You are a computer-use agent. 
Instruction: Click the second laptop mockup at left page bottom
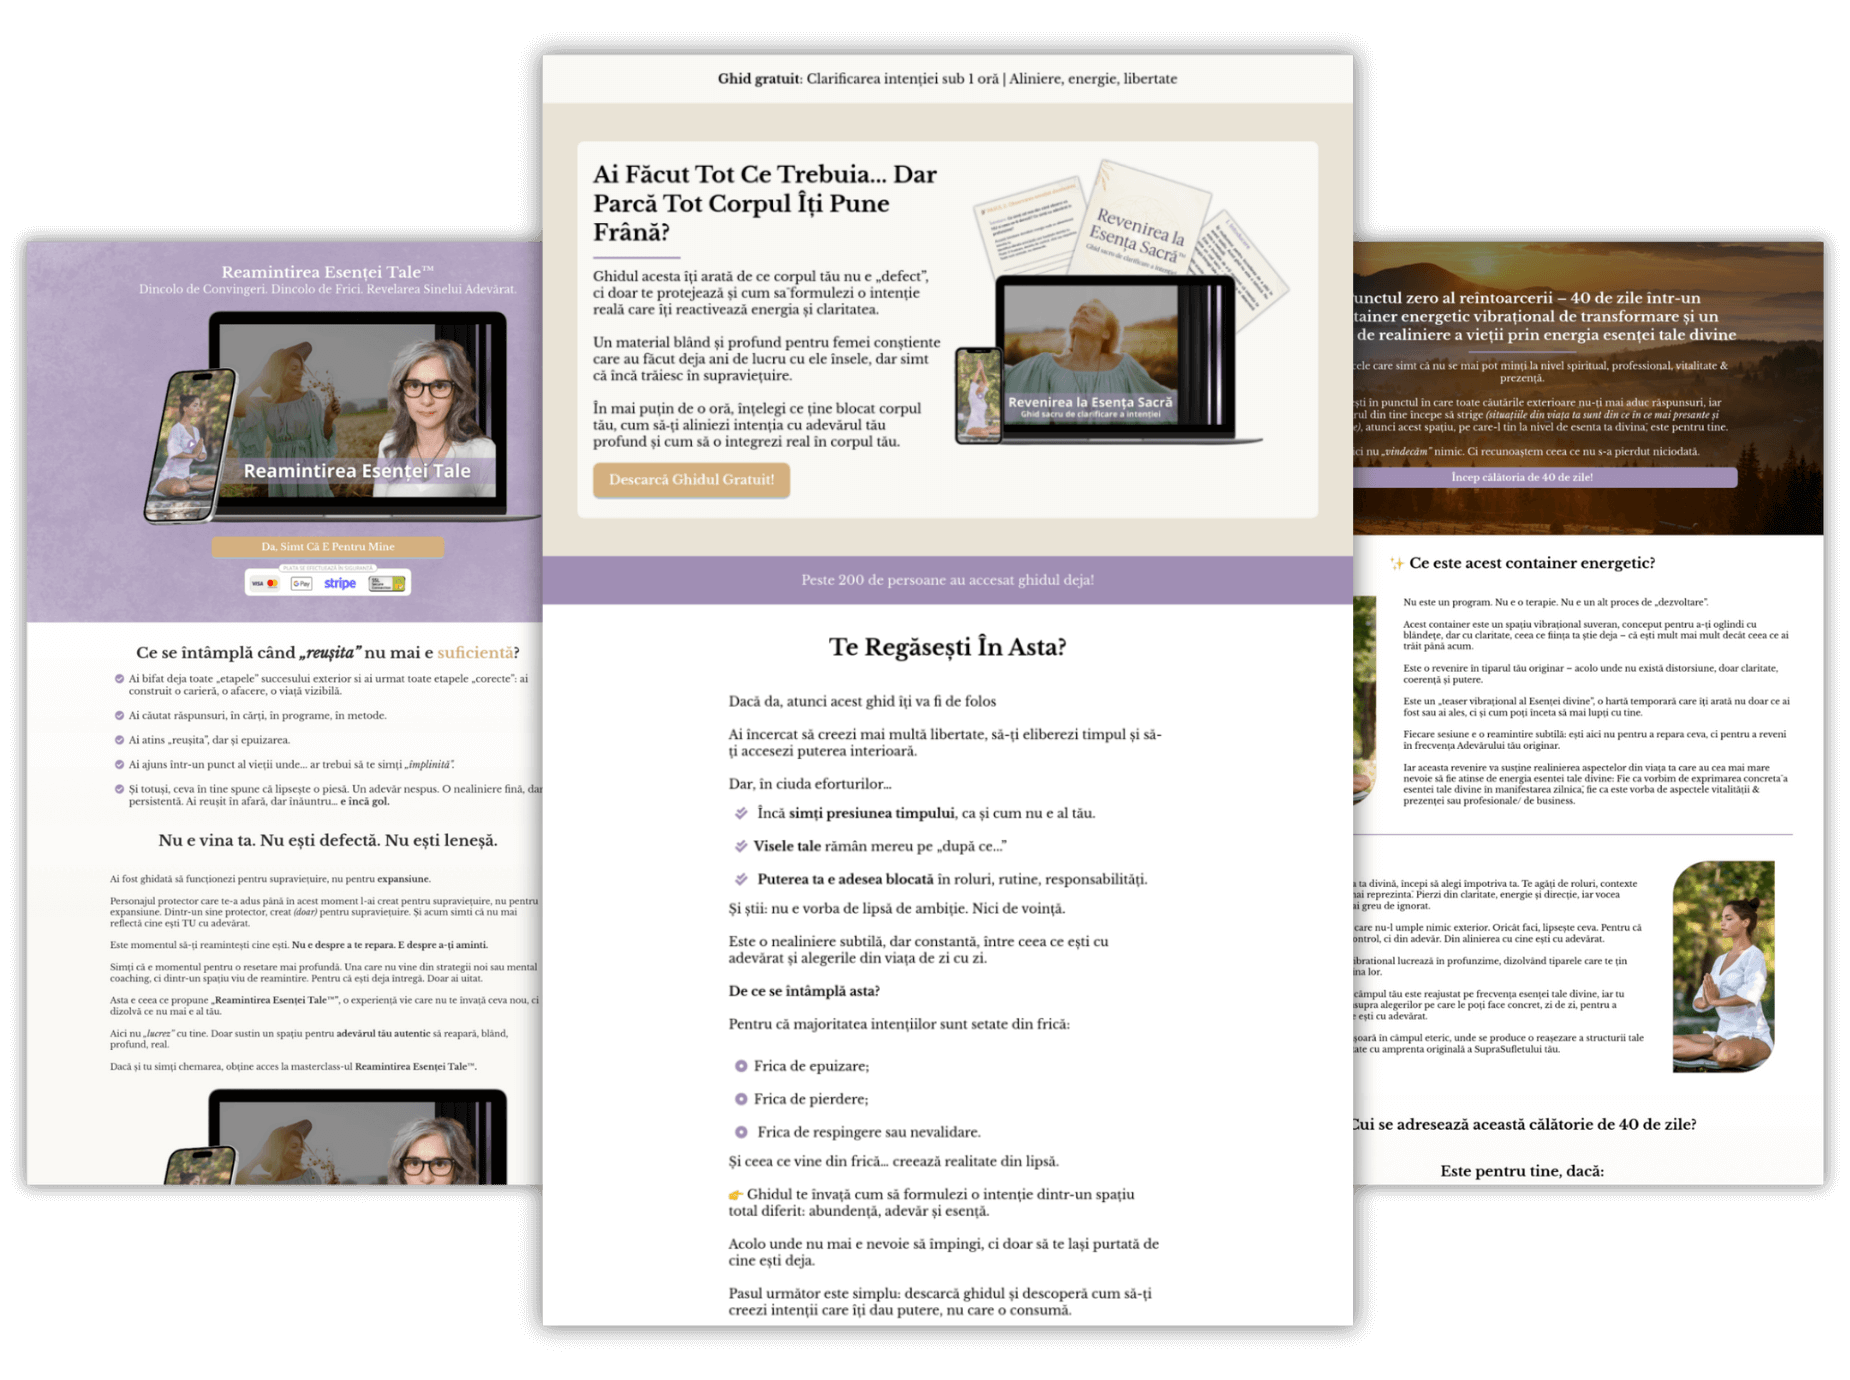click(357, 1137)
